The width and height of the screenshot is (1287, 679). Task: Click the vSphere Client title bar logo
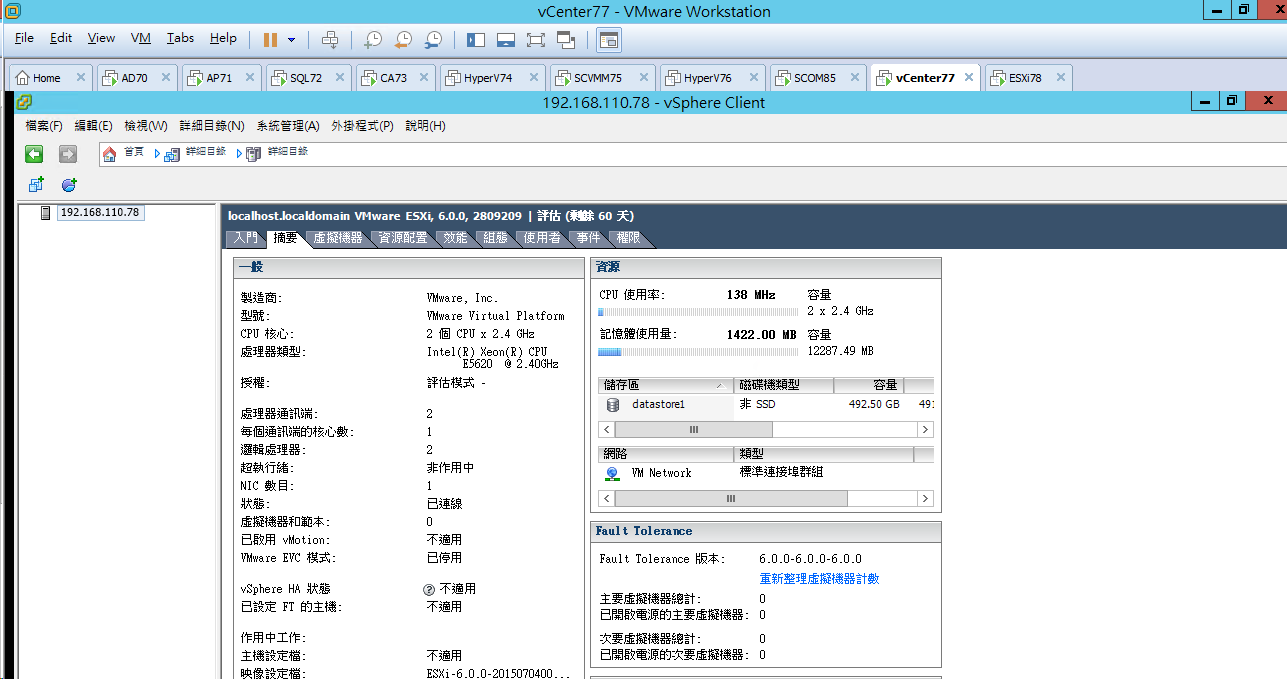coord(23,102)
